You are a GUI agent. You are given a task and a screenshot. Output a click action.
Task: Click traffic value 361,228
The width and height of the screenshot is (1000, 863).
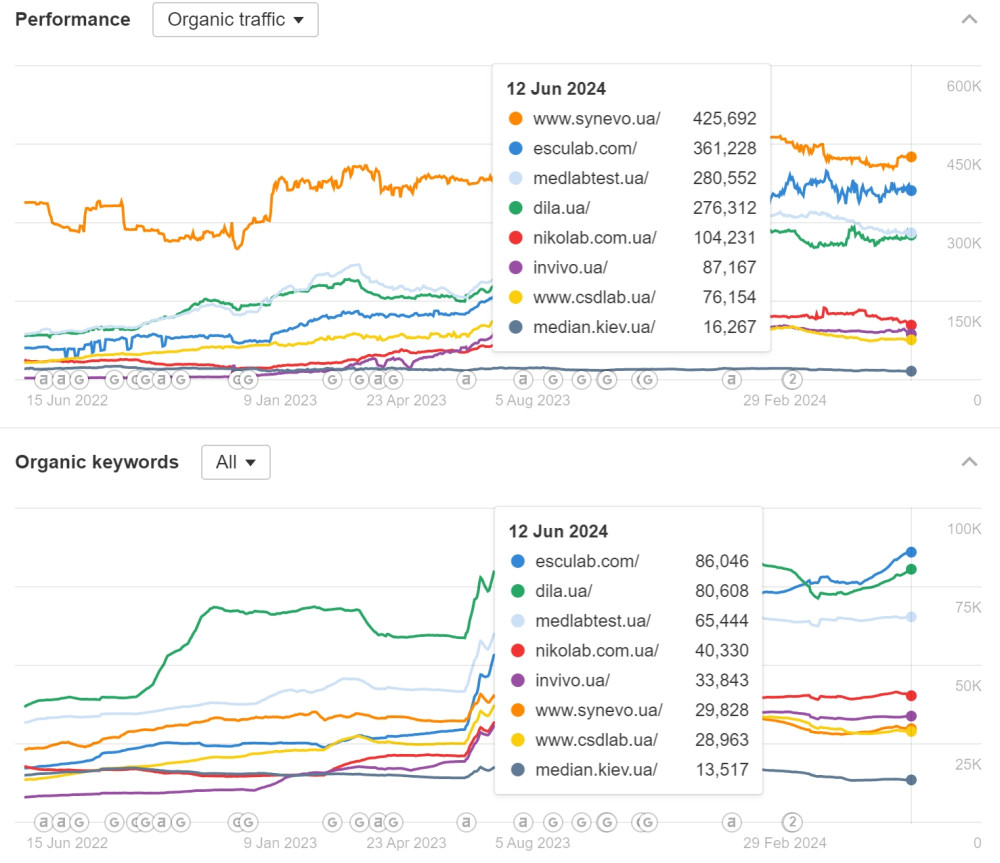[x=724, y=148]
